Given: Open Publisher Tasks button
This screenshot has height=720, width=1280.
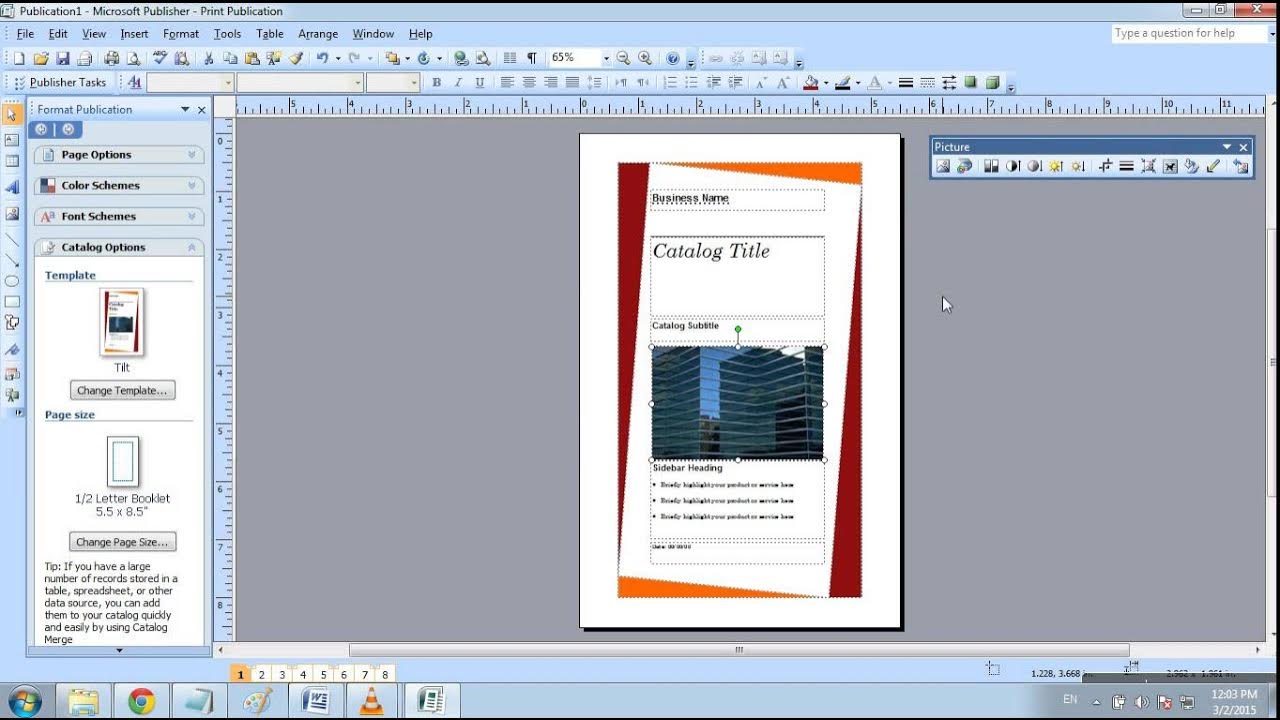Looking at the screenshot, I should (x=60, y=83).
